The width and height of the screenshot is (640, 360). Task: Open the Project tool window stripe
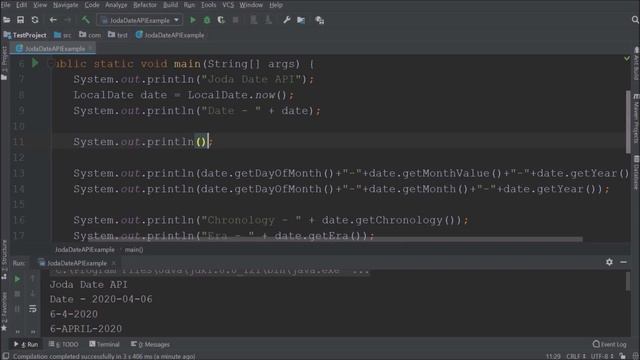point(4,63)
